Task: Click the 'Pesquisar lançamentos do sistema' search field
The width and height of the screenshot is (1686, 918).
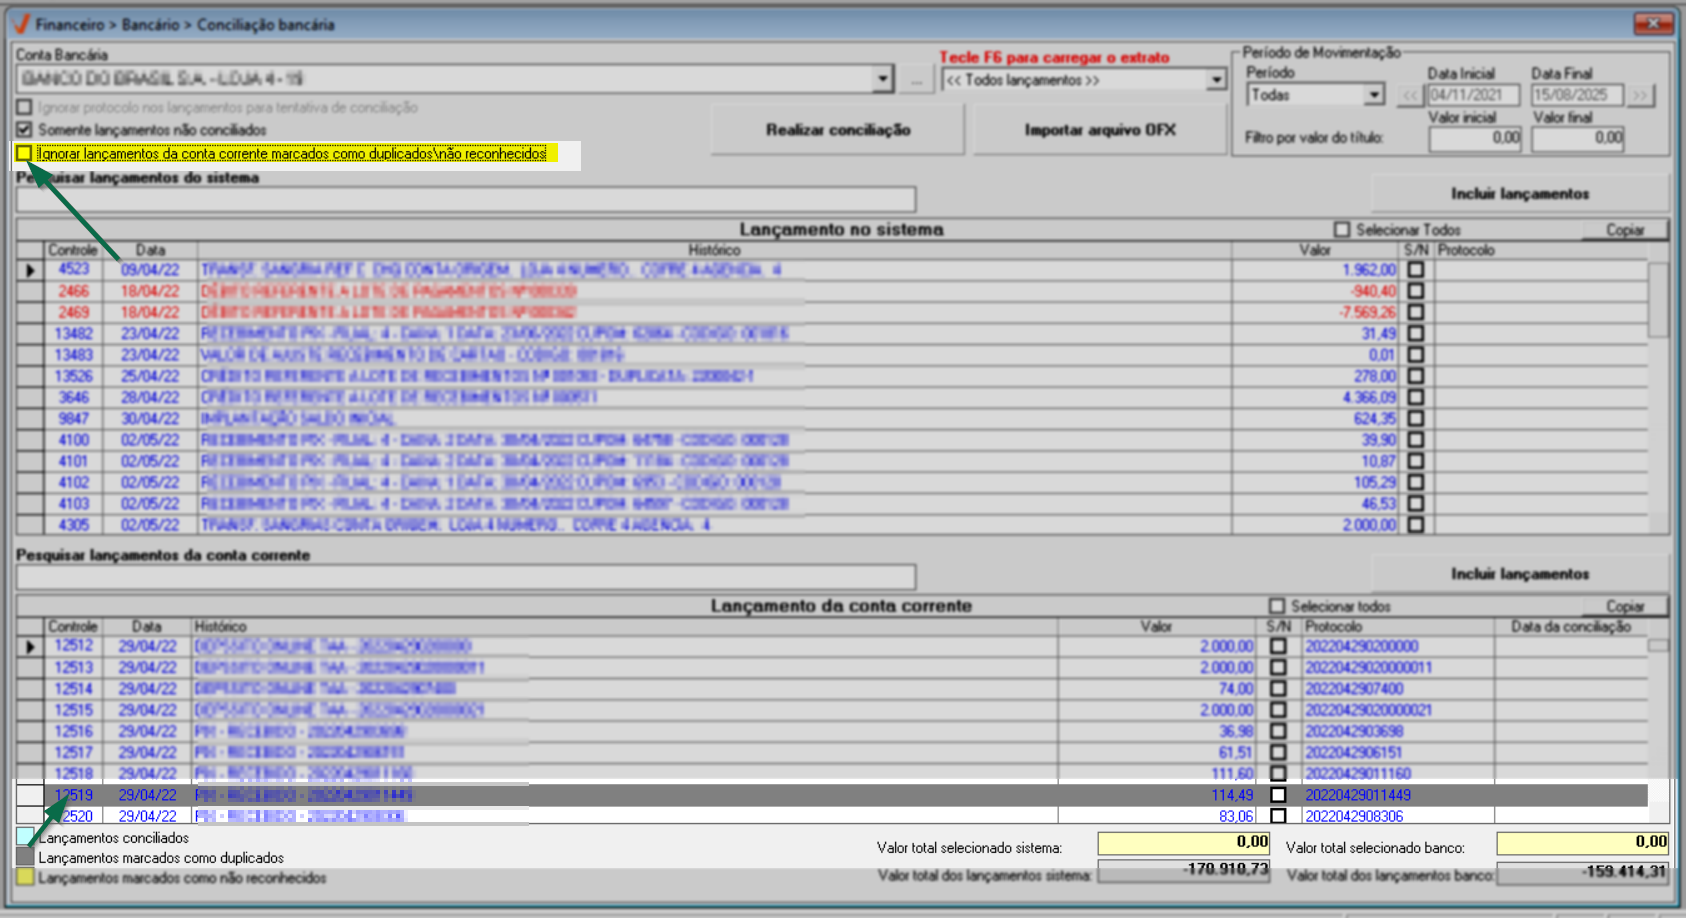Action: [466, 199]
